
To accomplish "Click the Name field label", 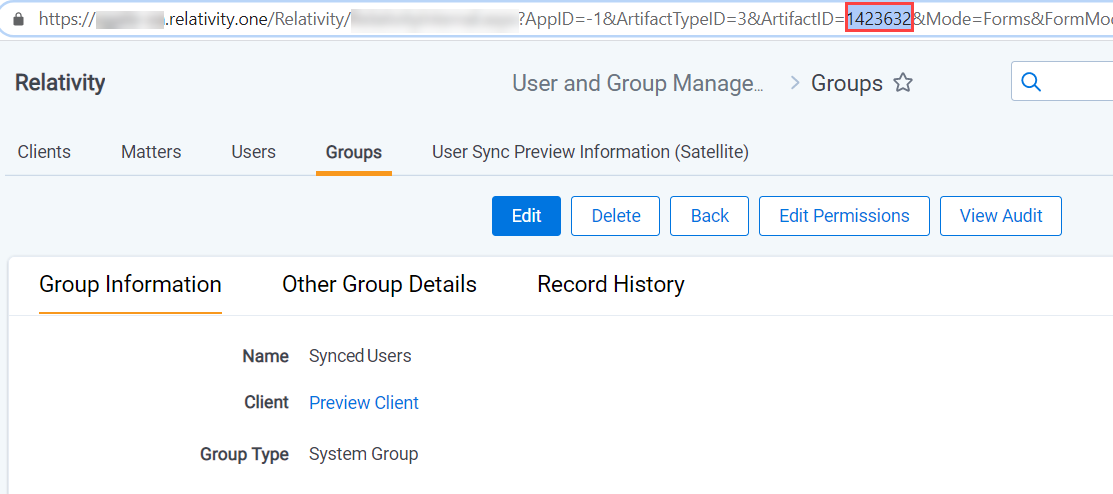I will [265, 356].
